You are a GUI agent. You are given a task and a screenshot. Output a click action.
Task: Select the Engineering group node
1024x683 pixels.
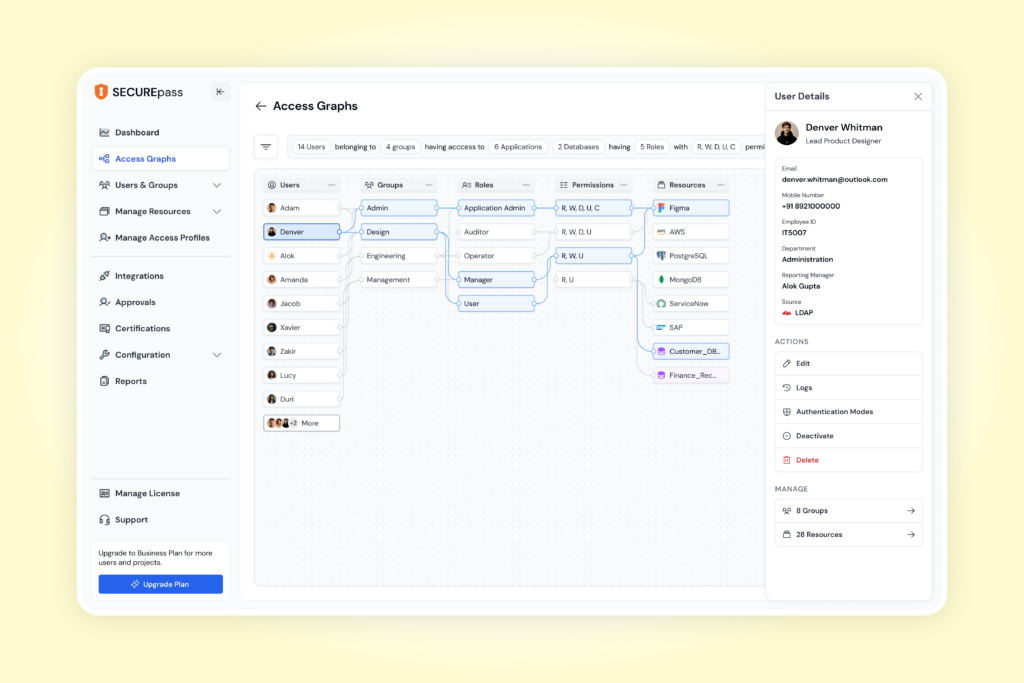click(399, 256)
